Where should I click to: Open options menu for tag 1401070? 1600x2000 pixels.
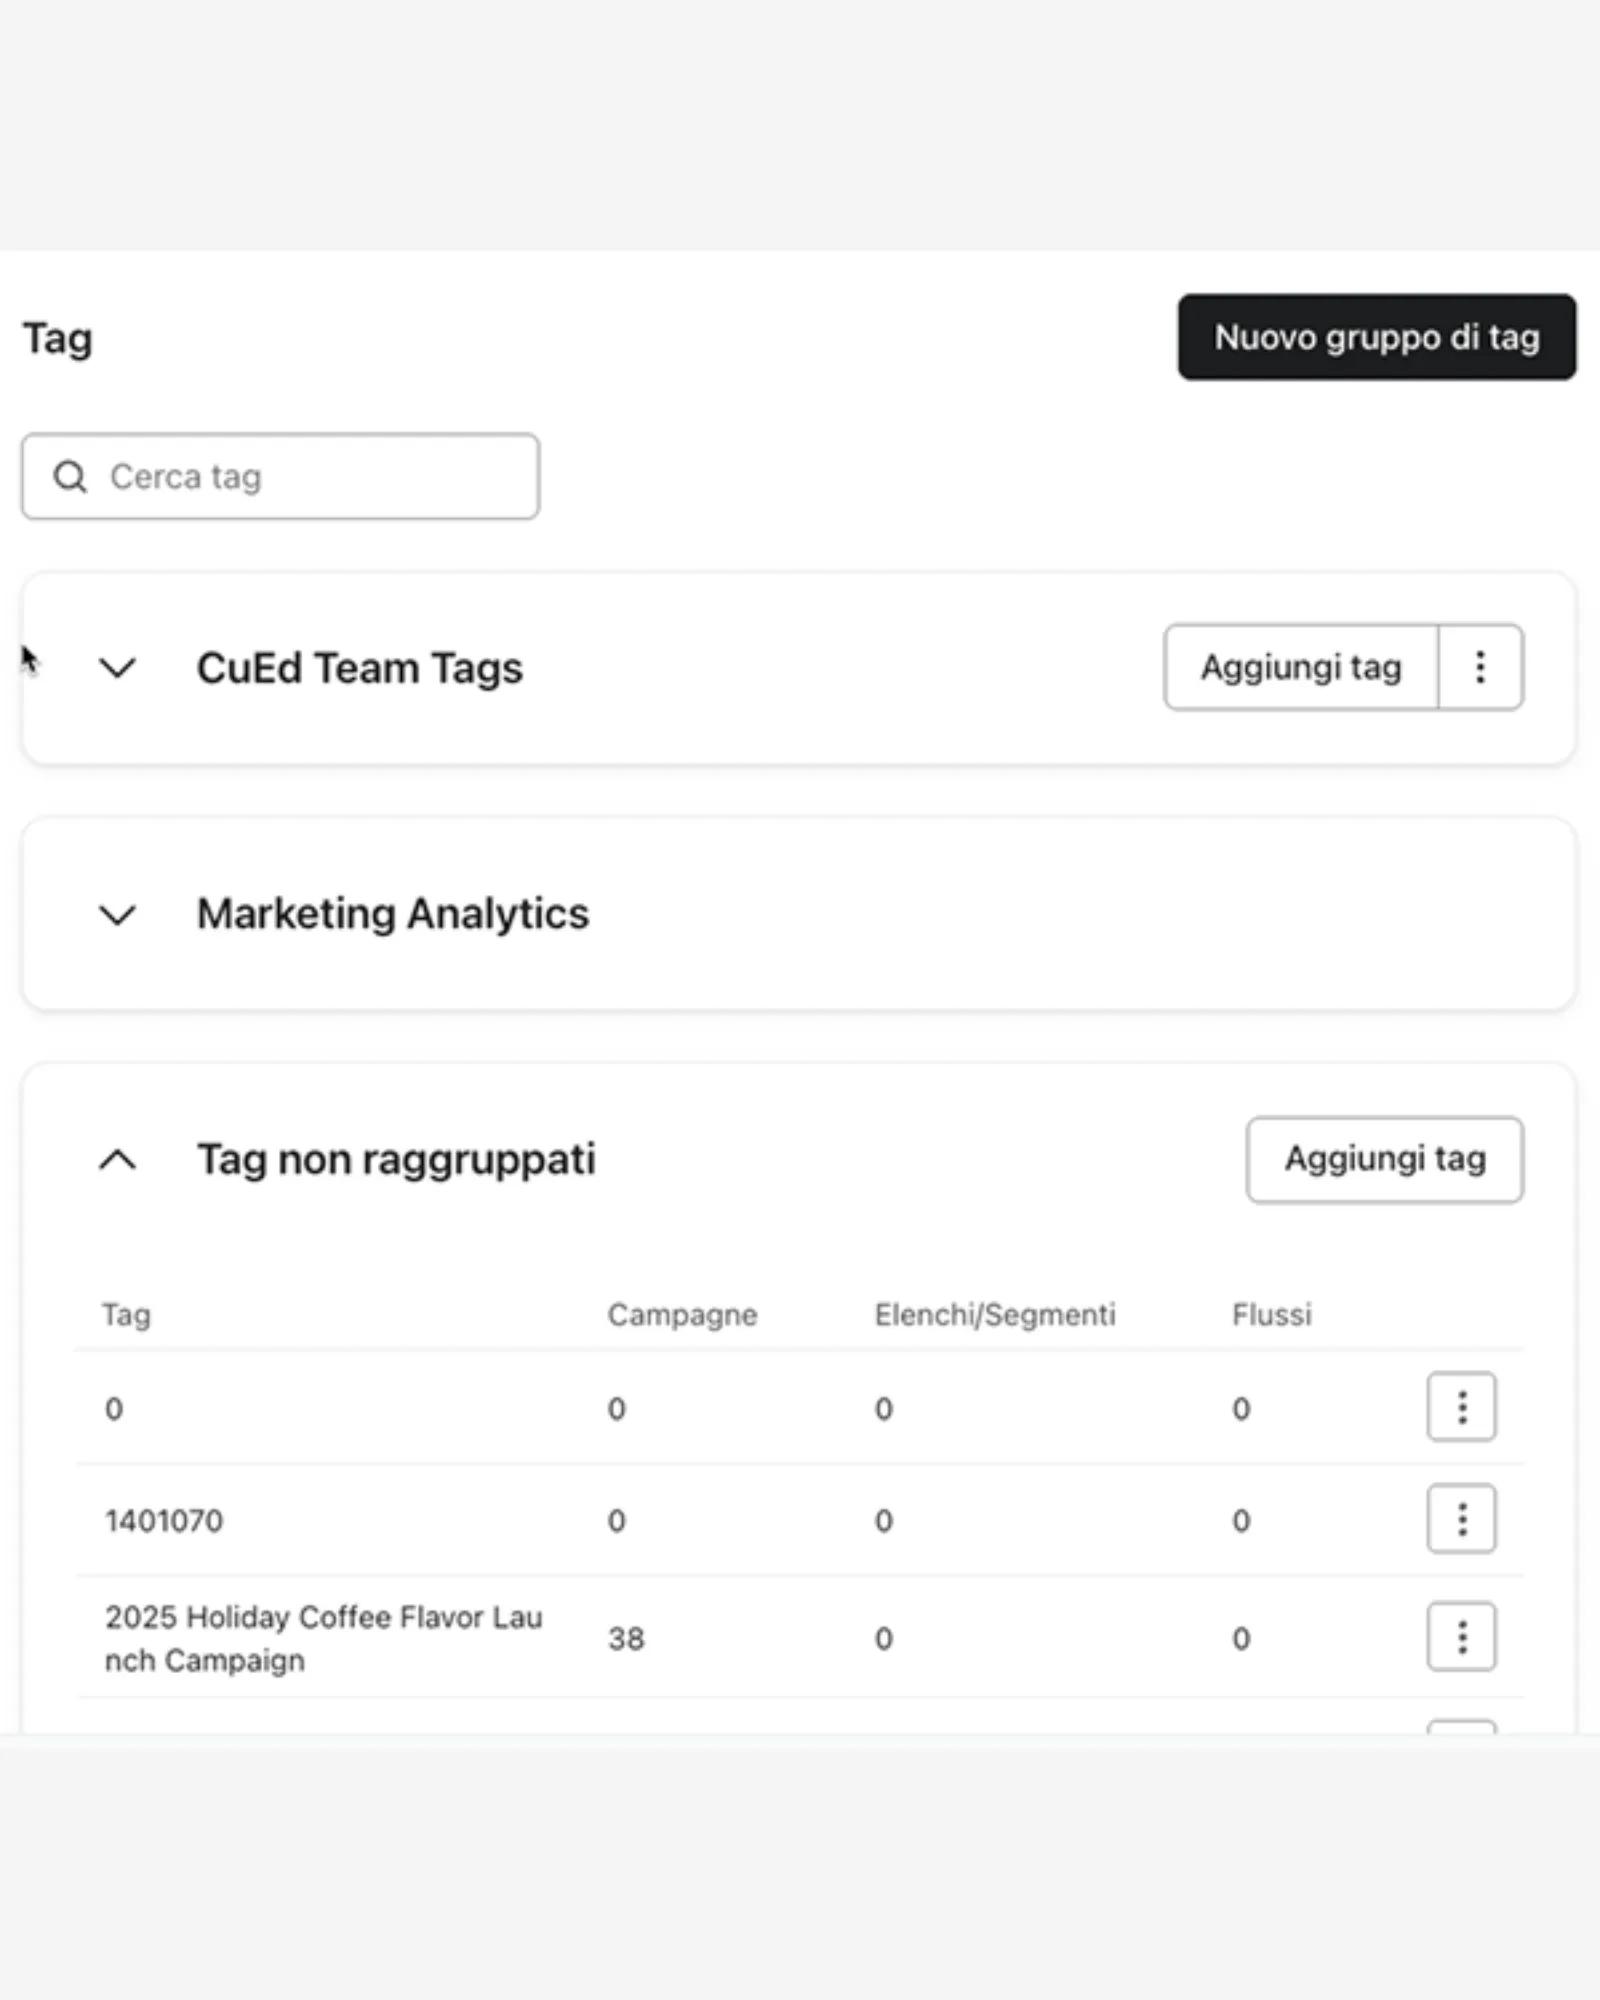1461,1519
